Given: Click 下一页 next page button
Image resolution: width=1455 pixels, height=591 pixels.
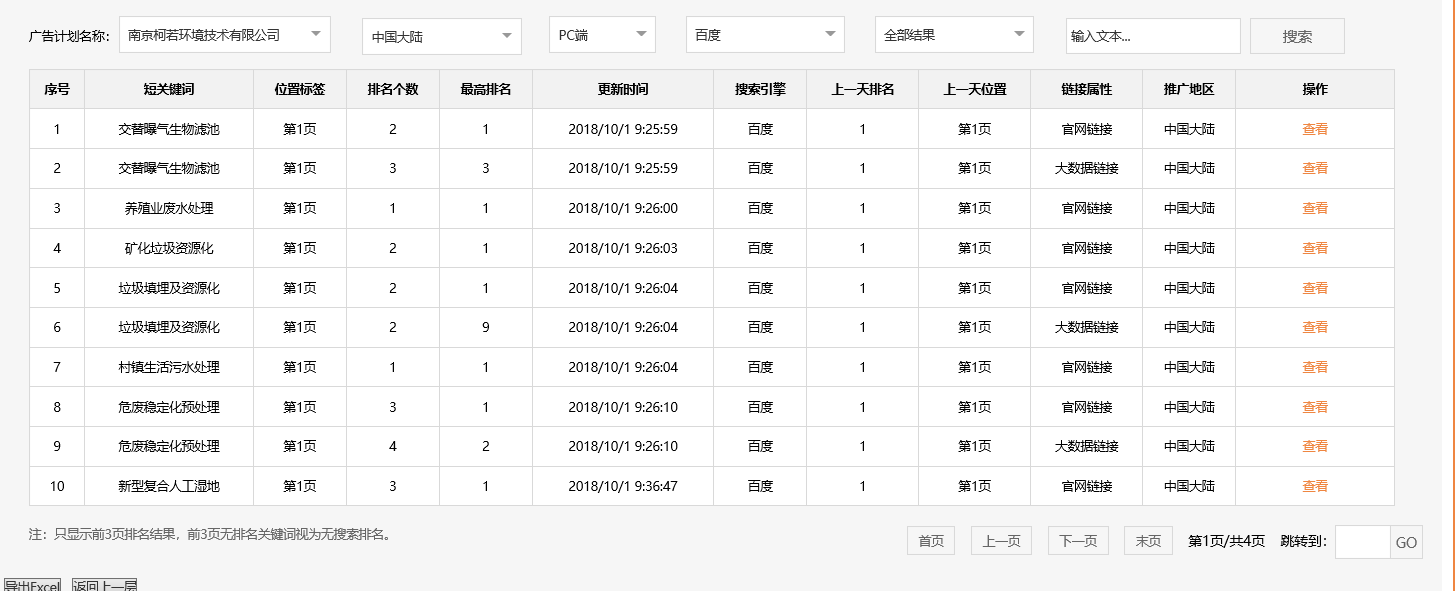Looking at the screenshot, I should click(1077, 540).
